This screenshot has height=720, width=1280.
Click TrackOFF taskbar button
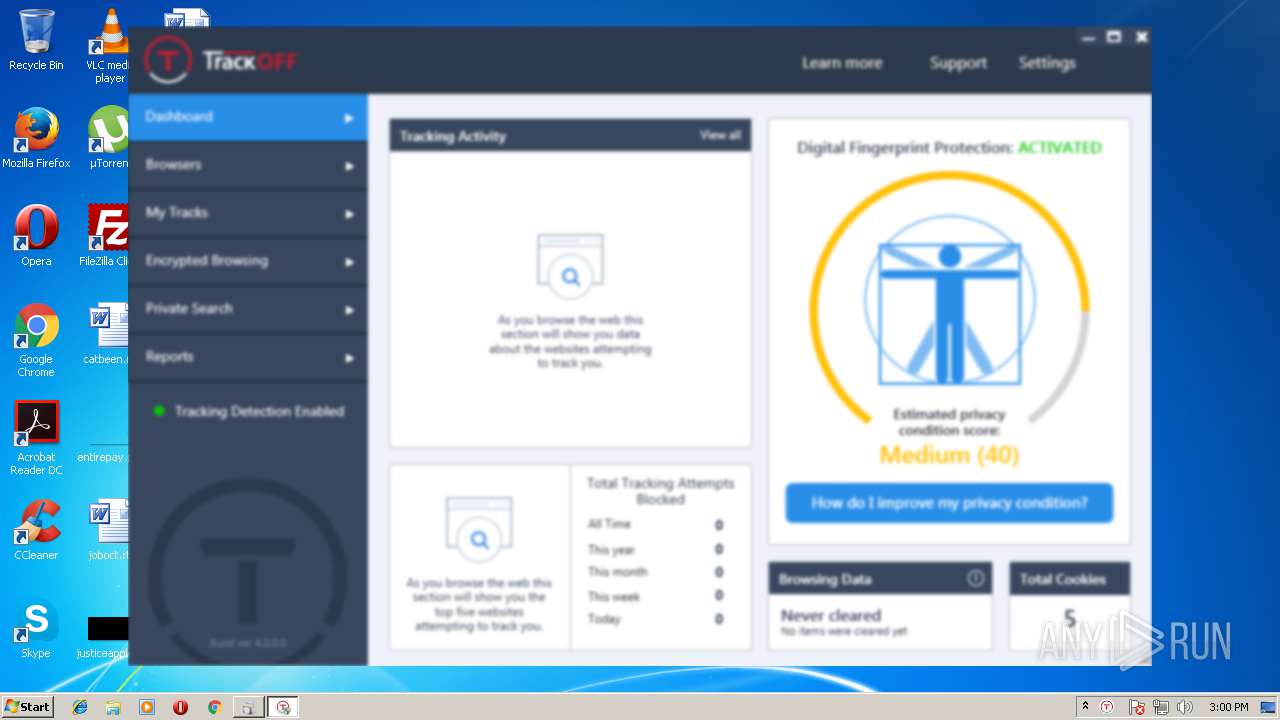pyautogui.click(x=284, y=707)
